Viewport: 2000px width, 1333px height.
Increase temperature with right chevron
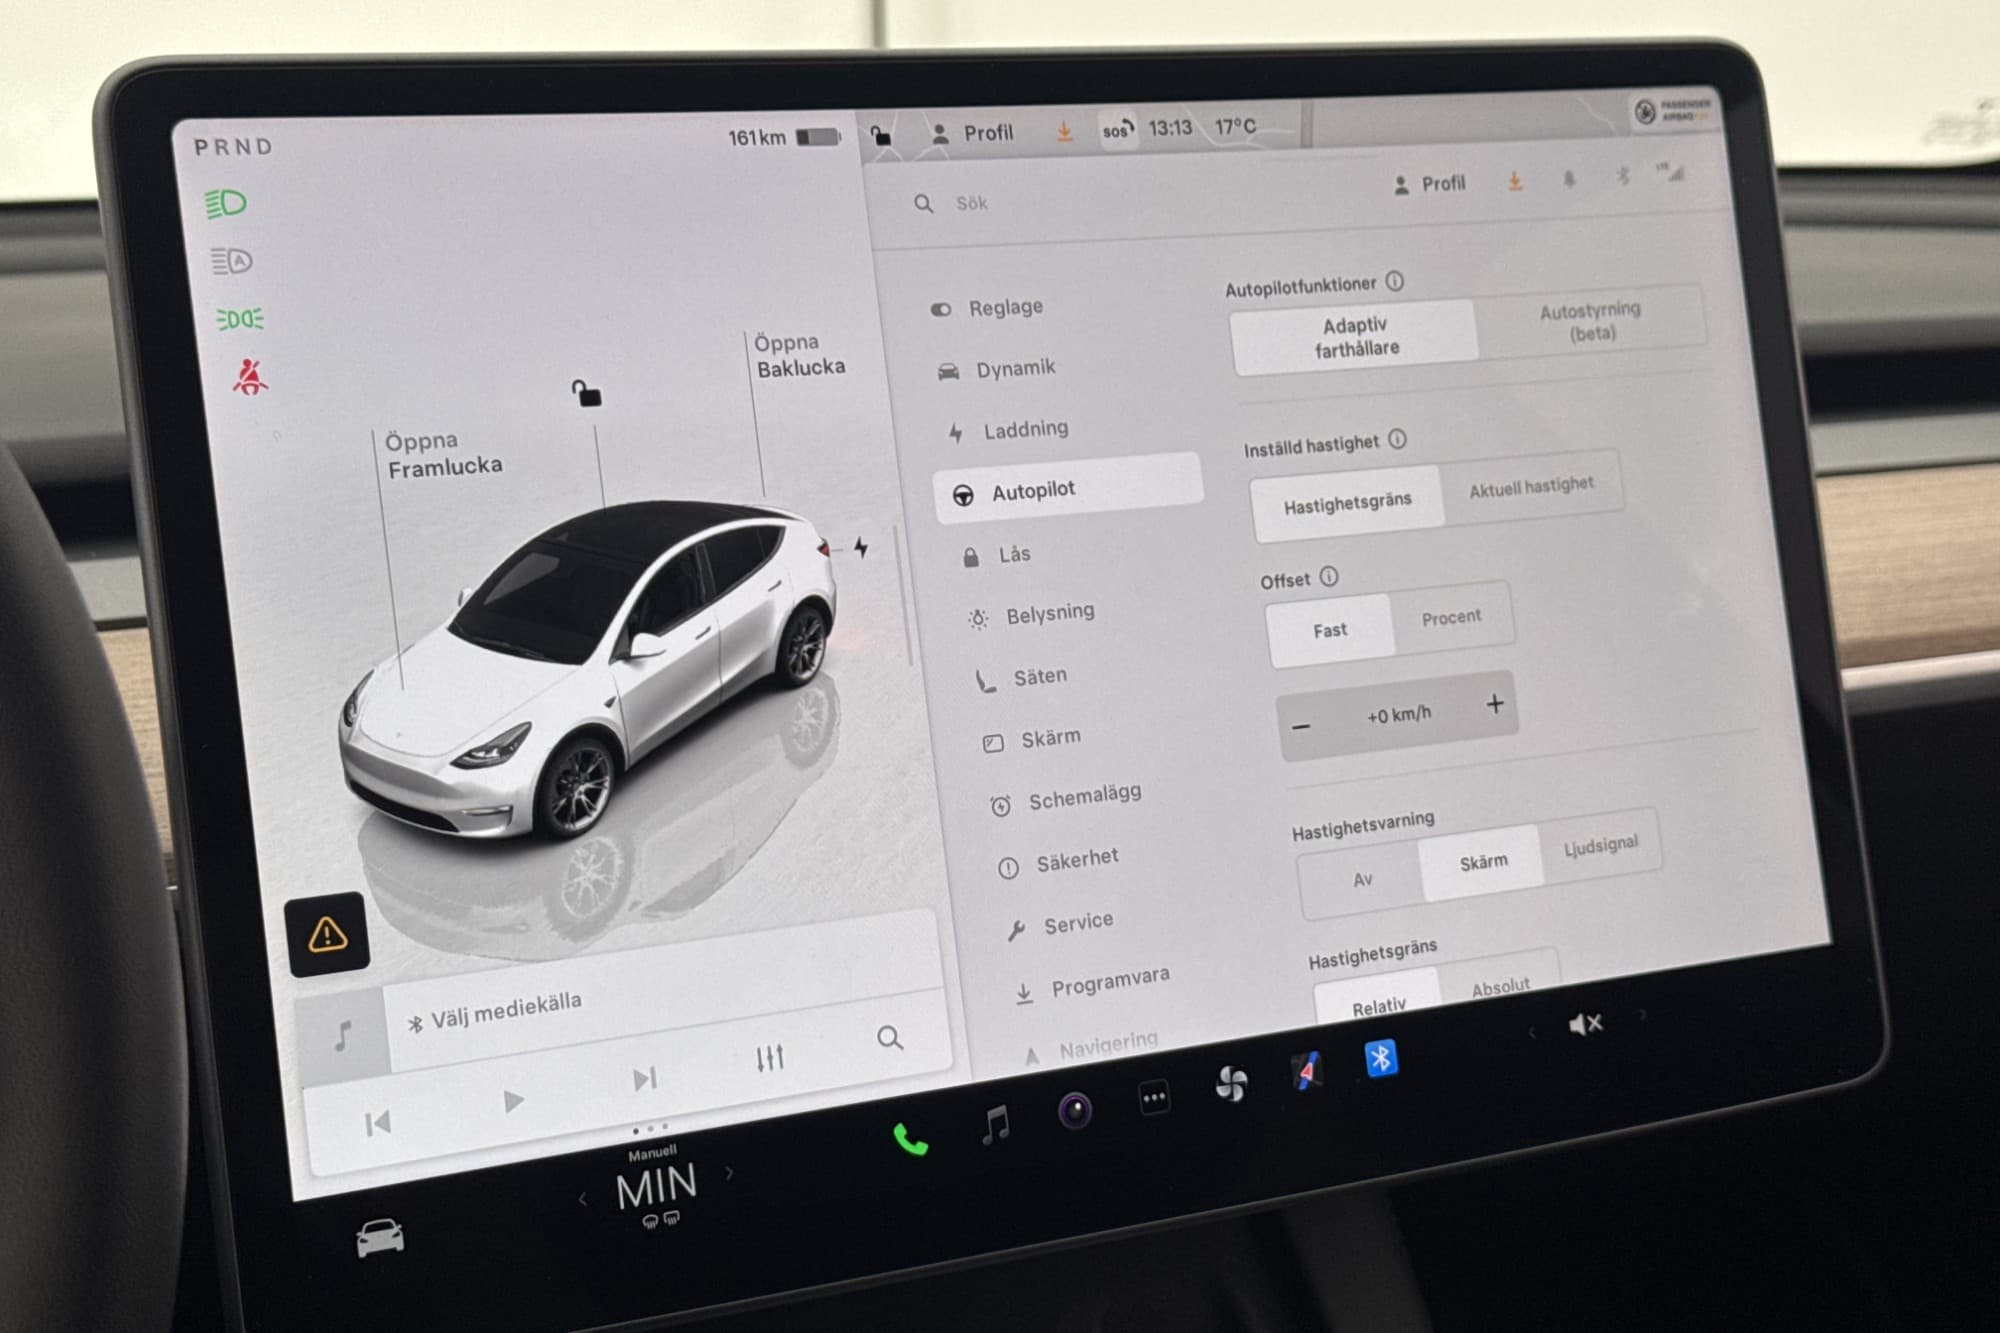pyautogui.click(x=729, y=1174)
